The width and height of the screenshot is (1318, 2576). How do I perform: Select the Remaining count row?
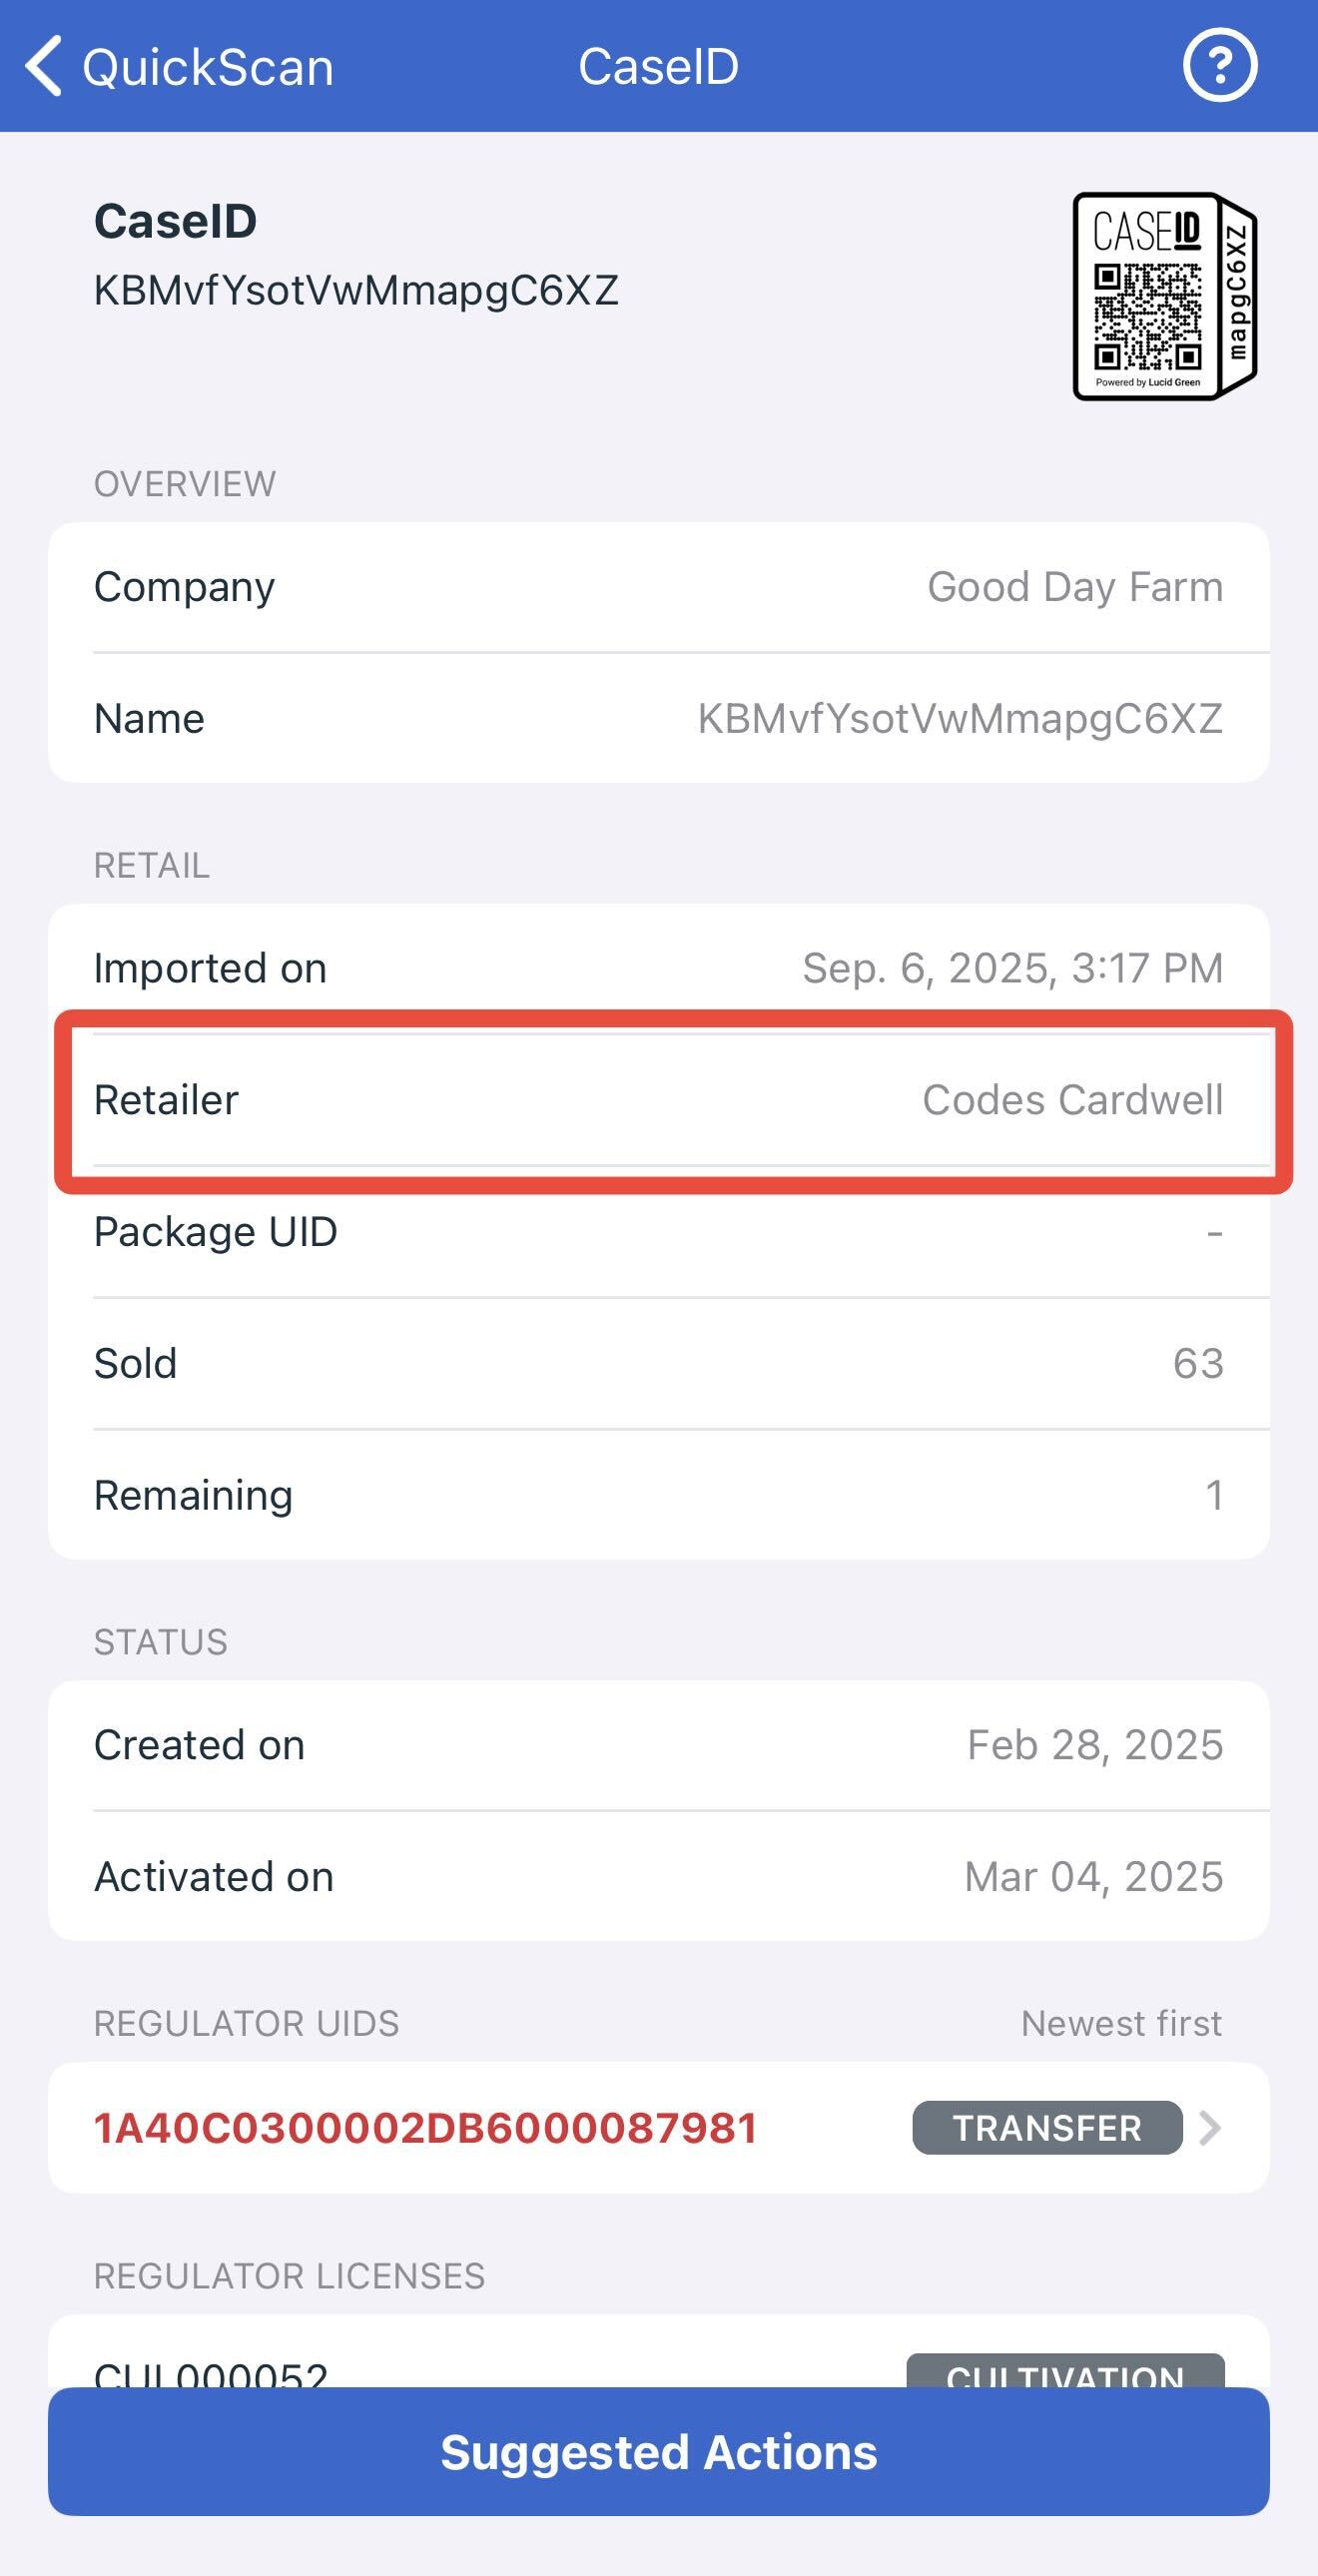(658, 1495)
